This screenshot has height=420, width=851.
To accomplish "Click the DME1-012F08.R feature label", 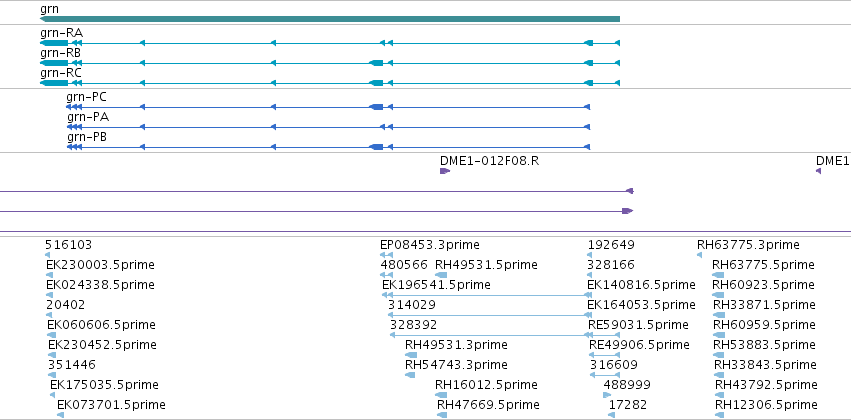I will coord(490,161).
